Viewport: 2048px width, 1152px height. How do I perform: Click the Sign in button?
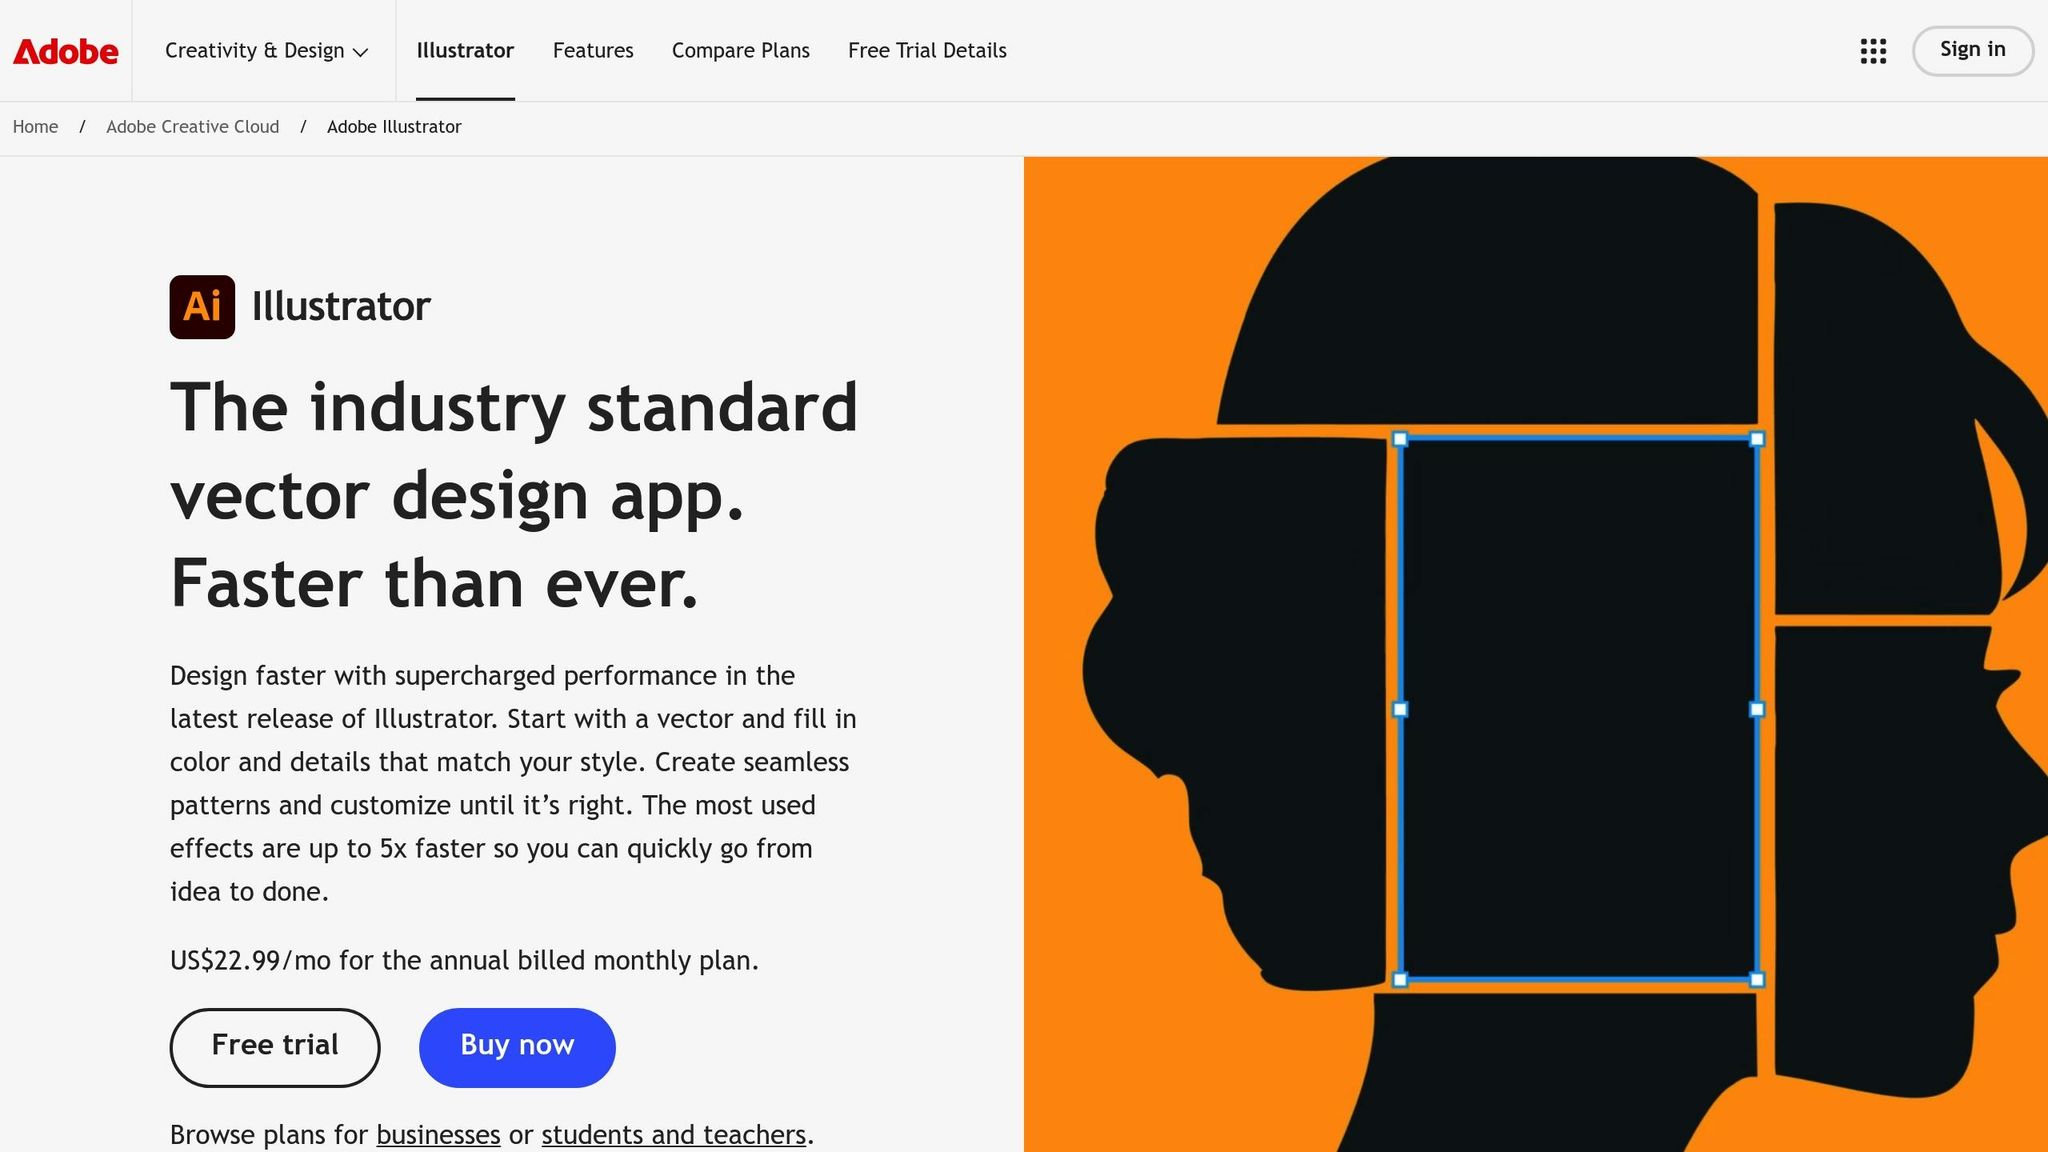pyautogui.click(x=1972, y=50)
